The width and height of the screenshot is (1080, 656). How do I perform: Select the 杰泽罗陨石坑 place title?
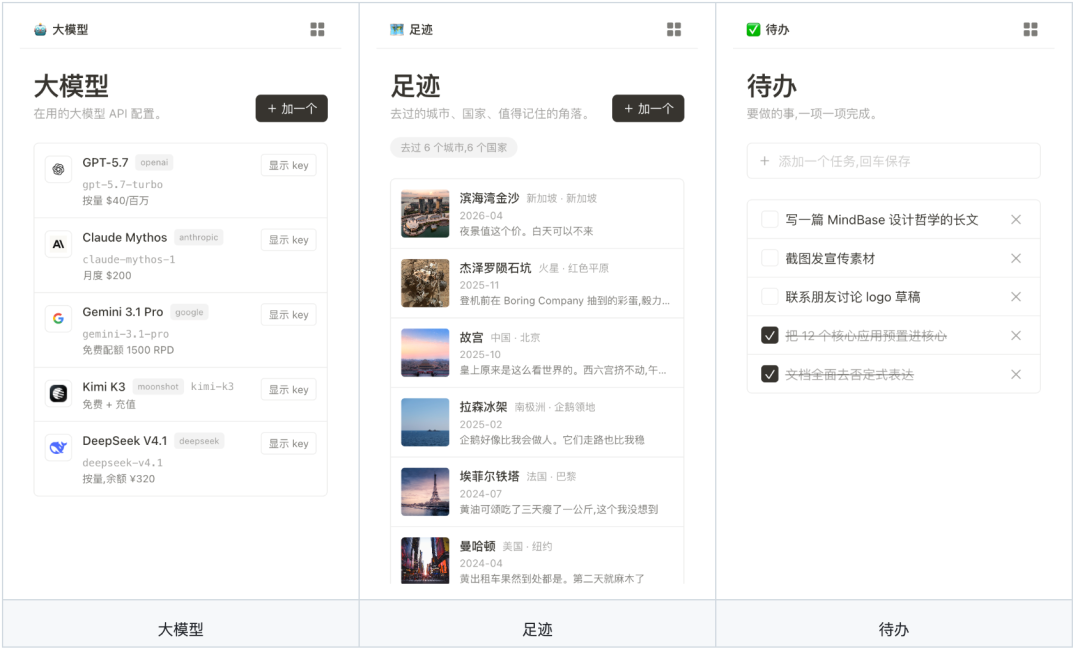pos(496,268)
